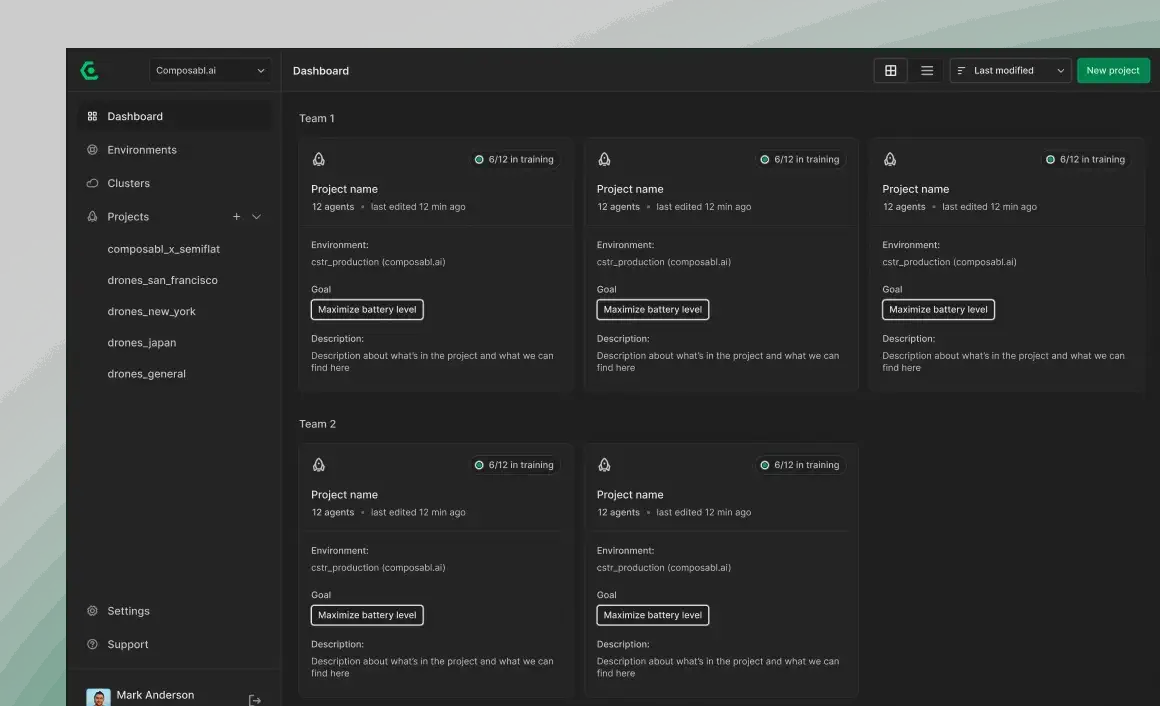The width and height of the screenshot is (1160, 706).
Task: Add a project with the plus icon
Action: click(237, 217)
